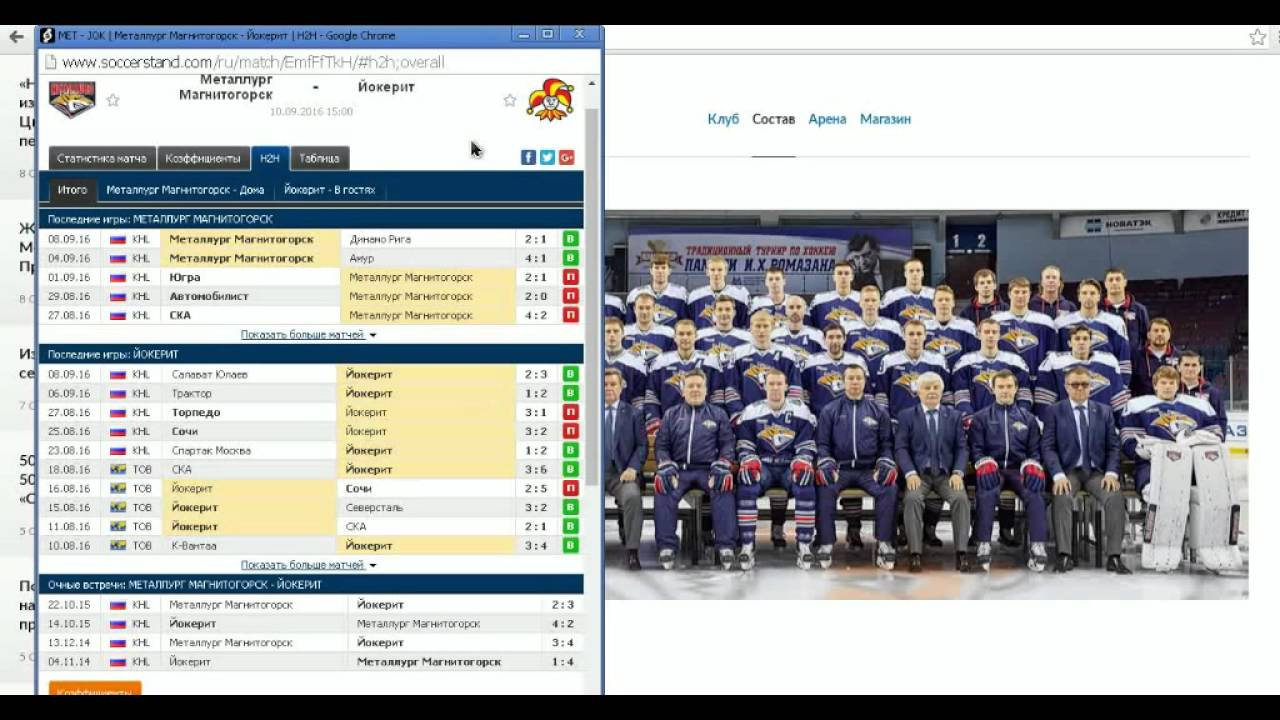
Task: Click the loss badge on СКА 4:2 row
Action: 571,315
